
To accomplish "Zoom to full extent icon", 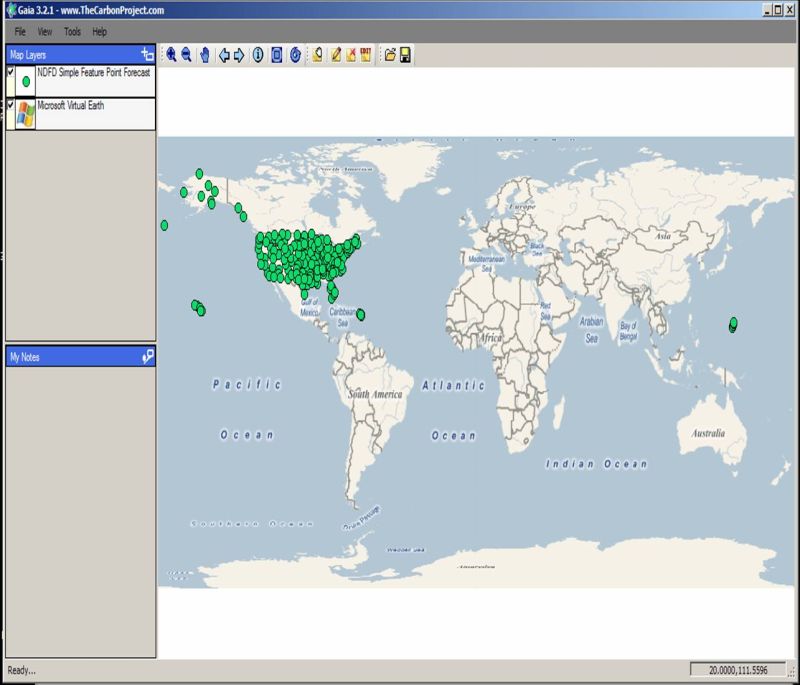I will coord(277,55).
